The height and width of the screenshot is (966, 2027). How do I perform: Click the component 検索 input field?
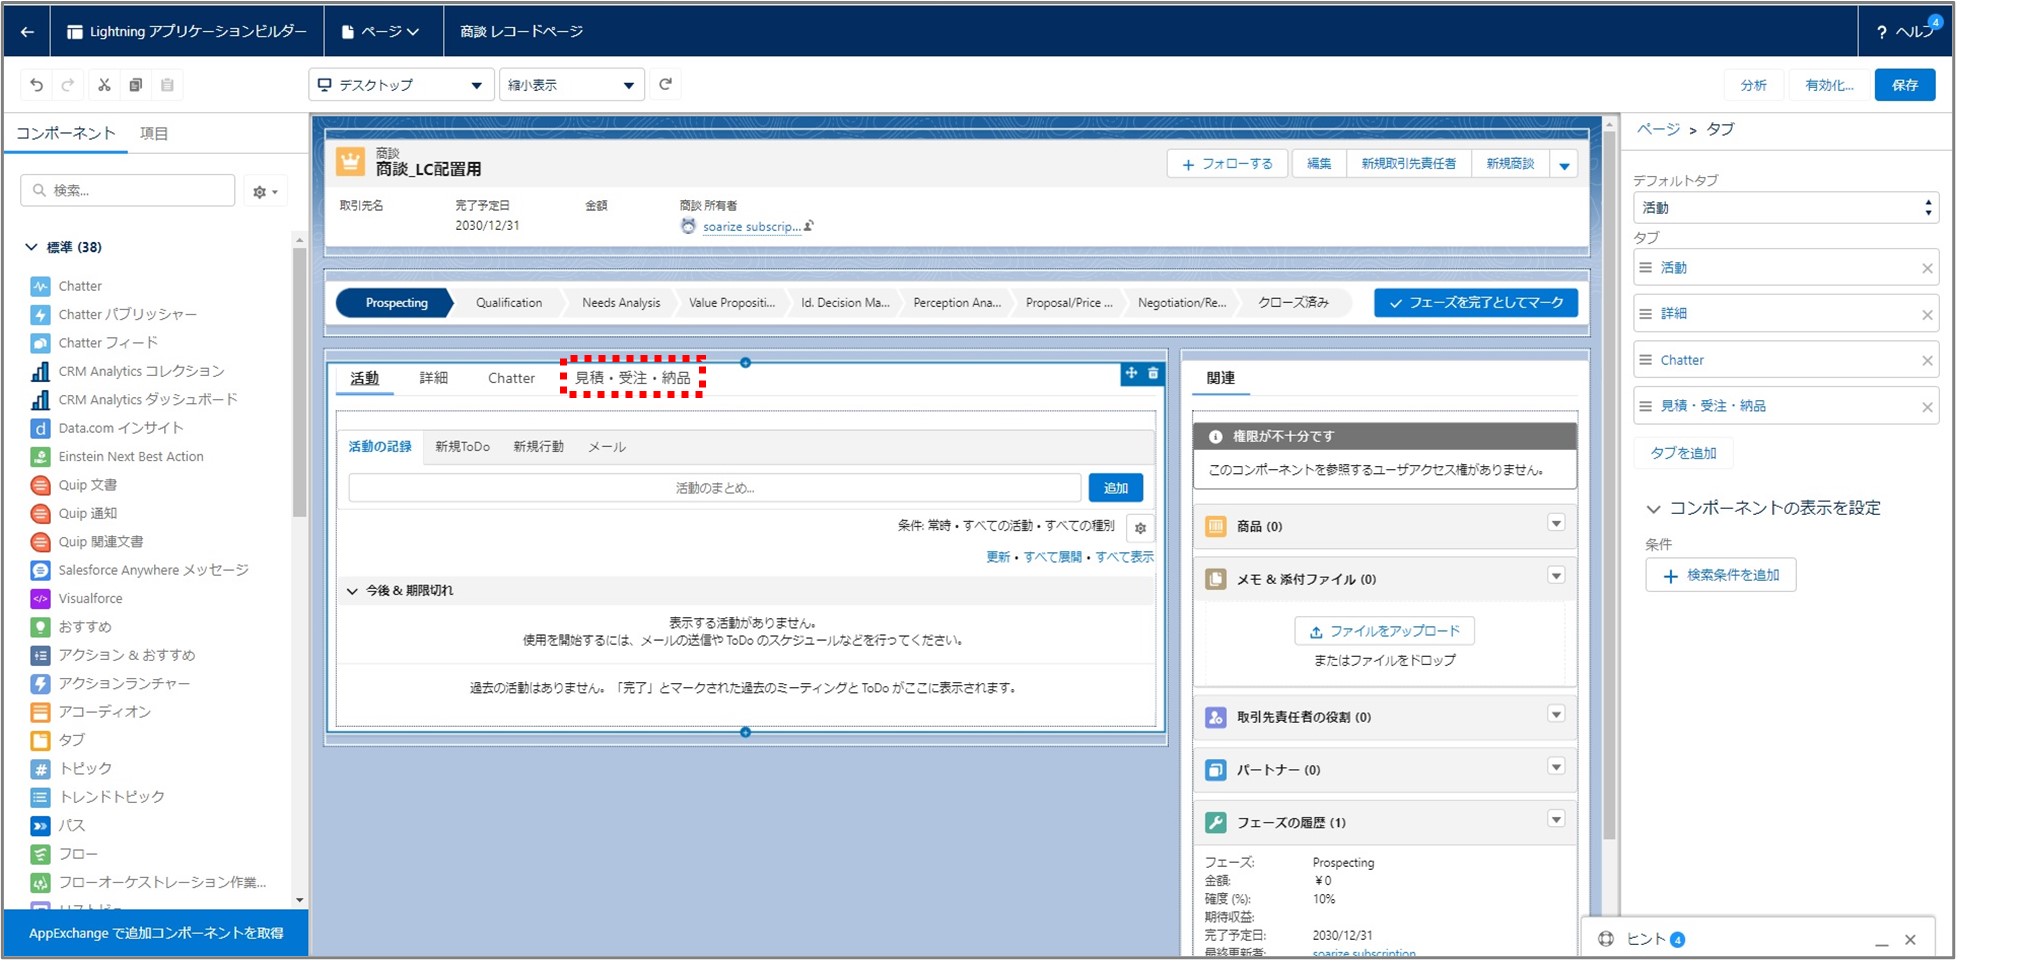[128, 191]
